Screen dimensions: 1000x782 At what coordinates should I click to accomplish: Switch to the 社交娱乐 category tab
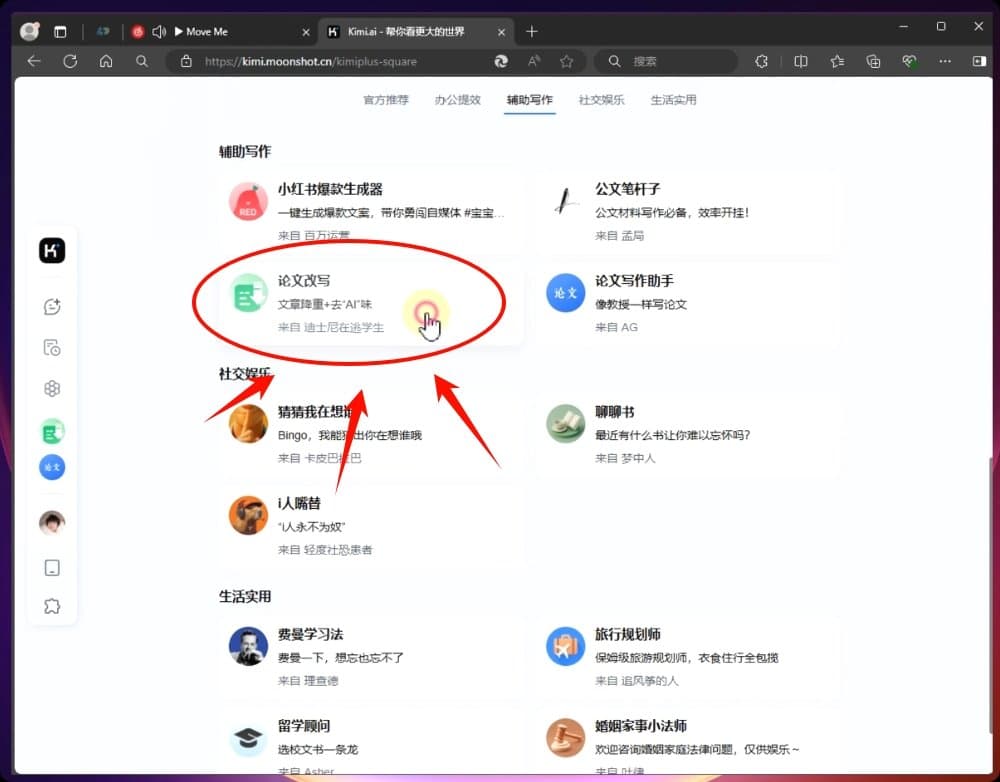pos(601,99)
